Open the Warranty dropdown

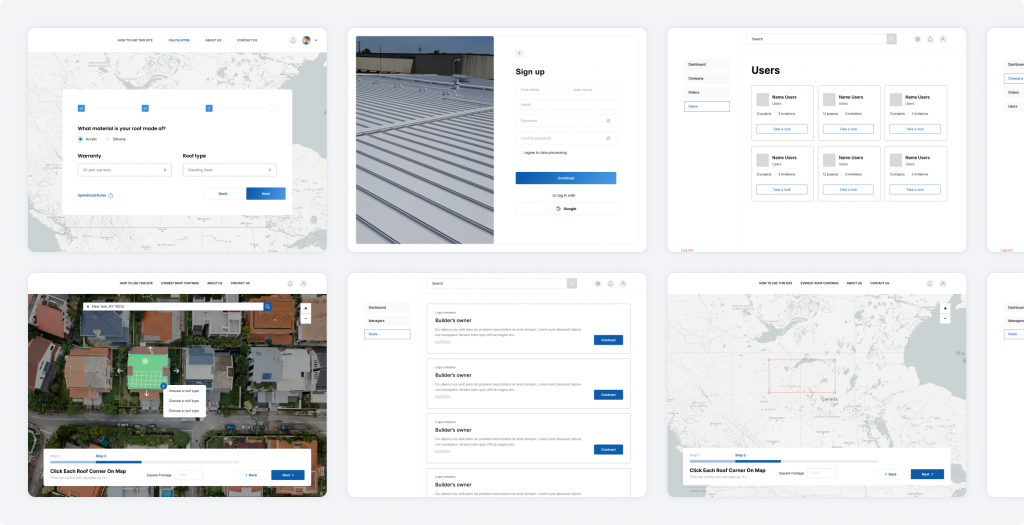tap(125, 170)
